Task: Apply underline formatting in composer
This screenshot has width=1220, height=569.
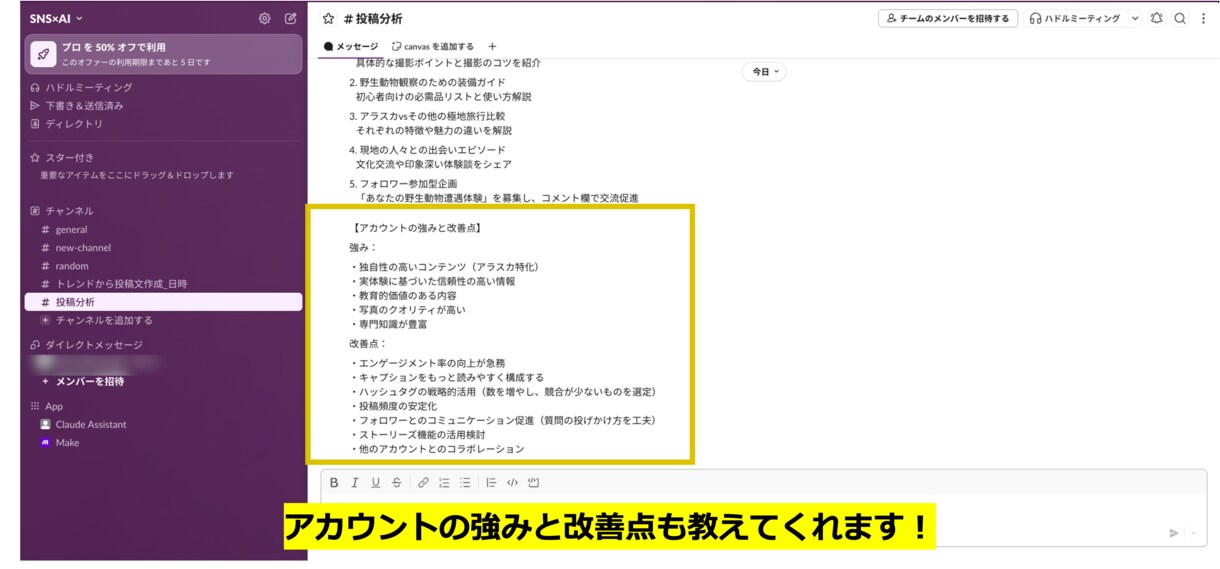Action: coord(376,483)
